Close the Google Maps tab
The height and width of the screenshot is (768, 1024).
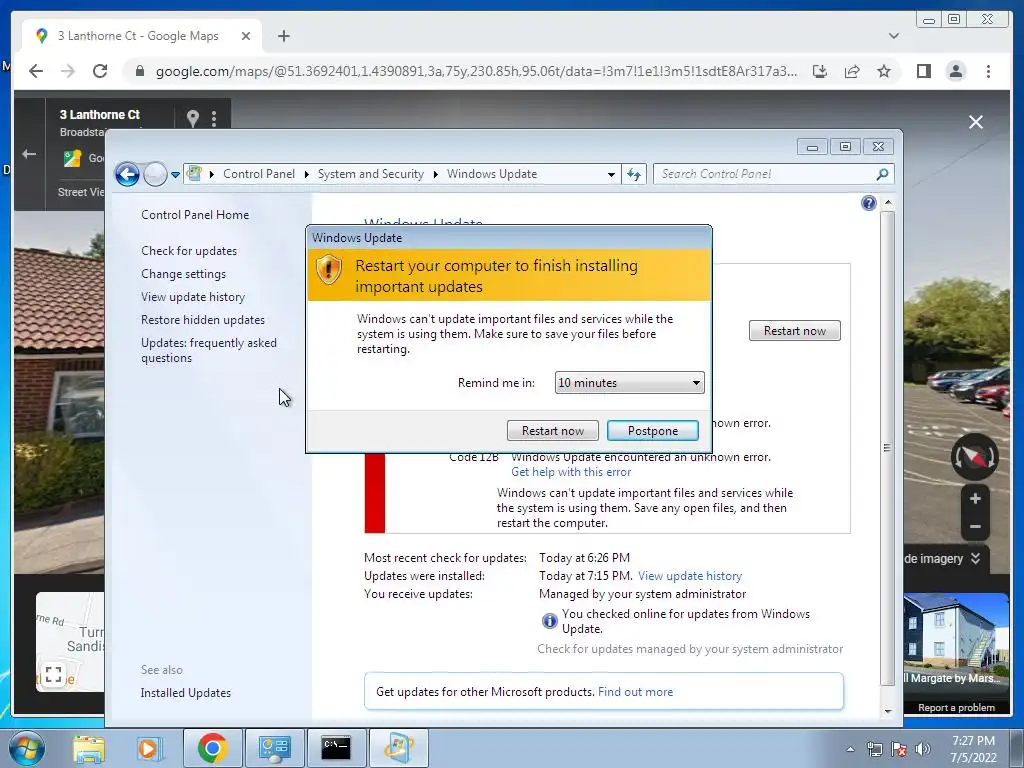pyautogui.click(x=246, y=36)
